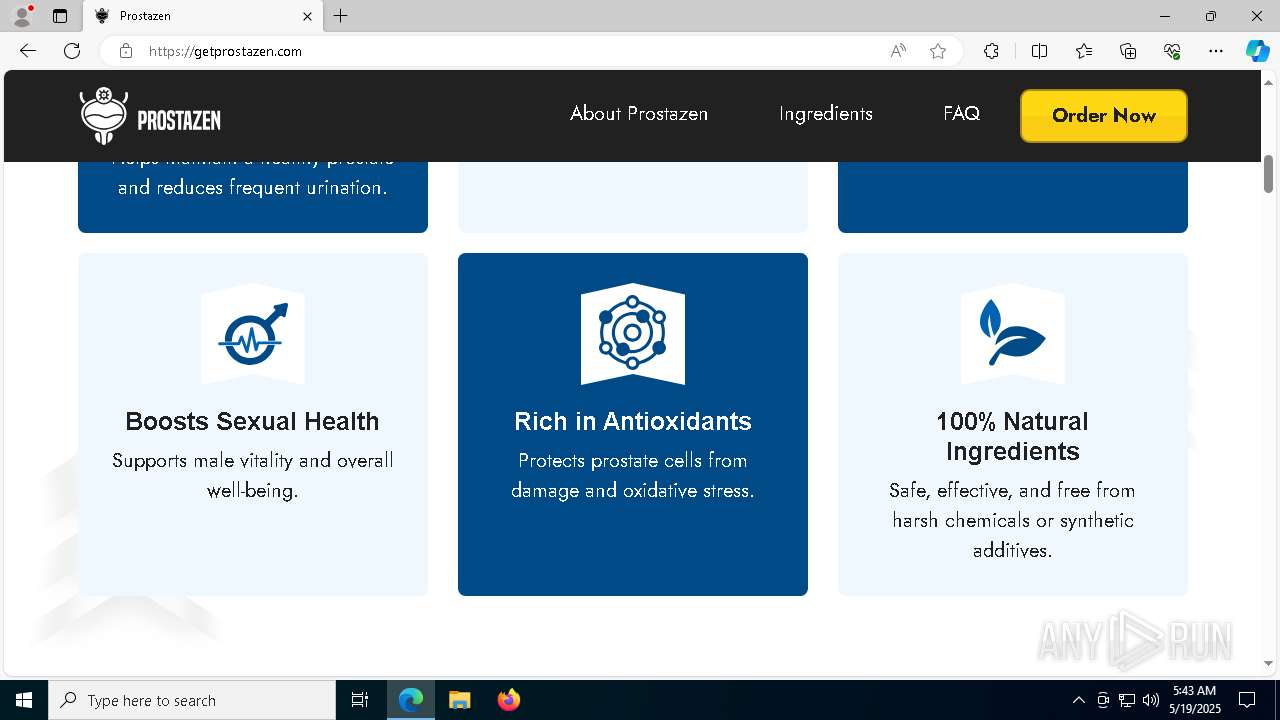Open the Tab actions menu
Viewport: 1280px width, 720px height.
pyautogui.click(x=60, y=16)
